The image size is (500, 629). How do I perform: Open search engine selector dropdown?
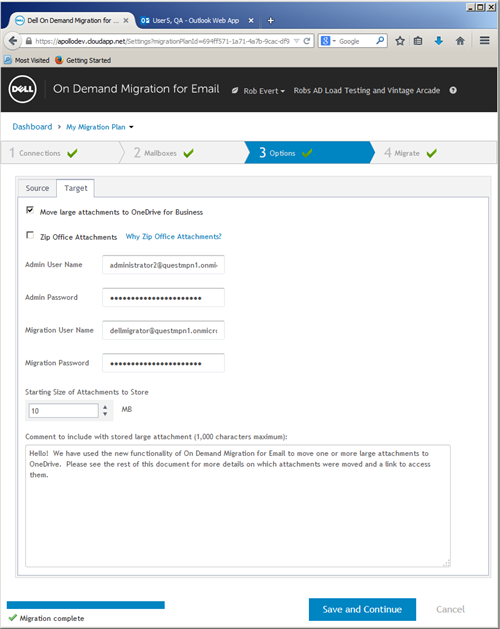click(x=328, y=41)
